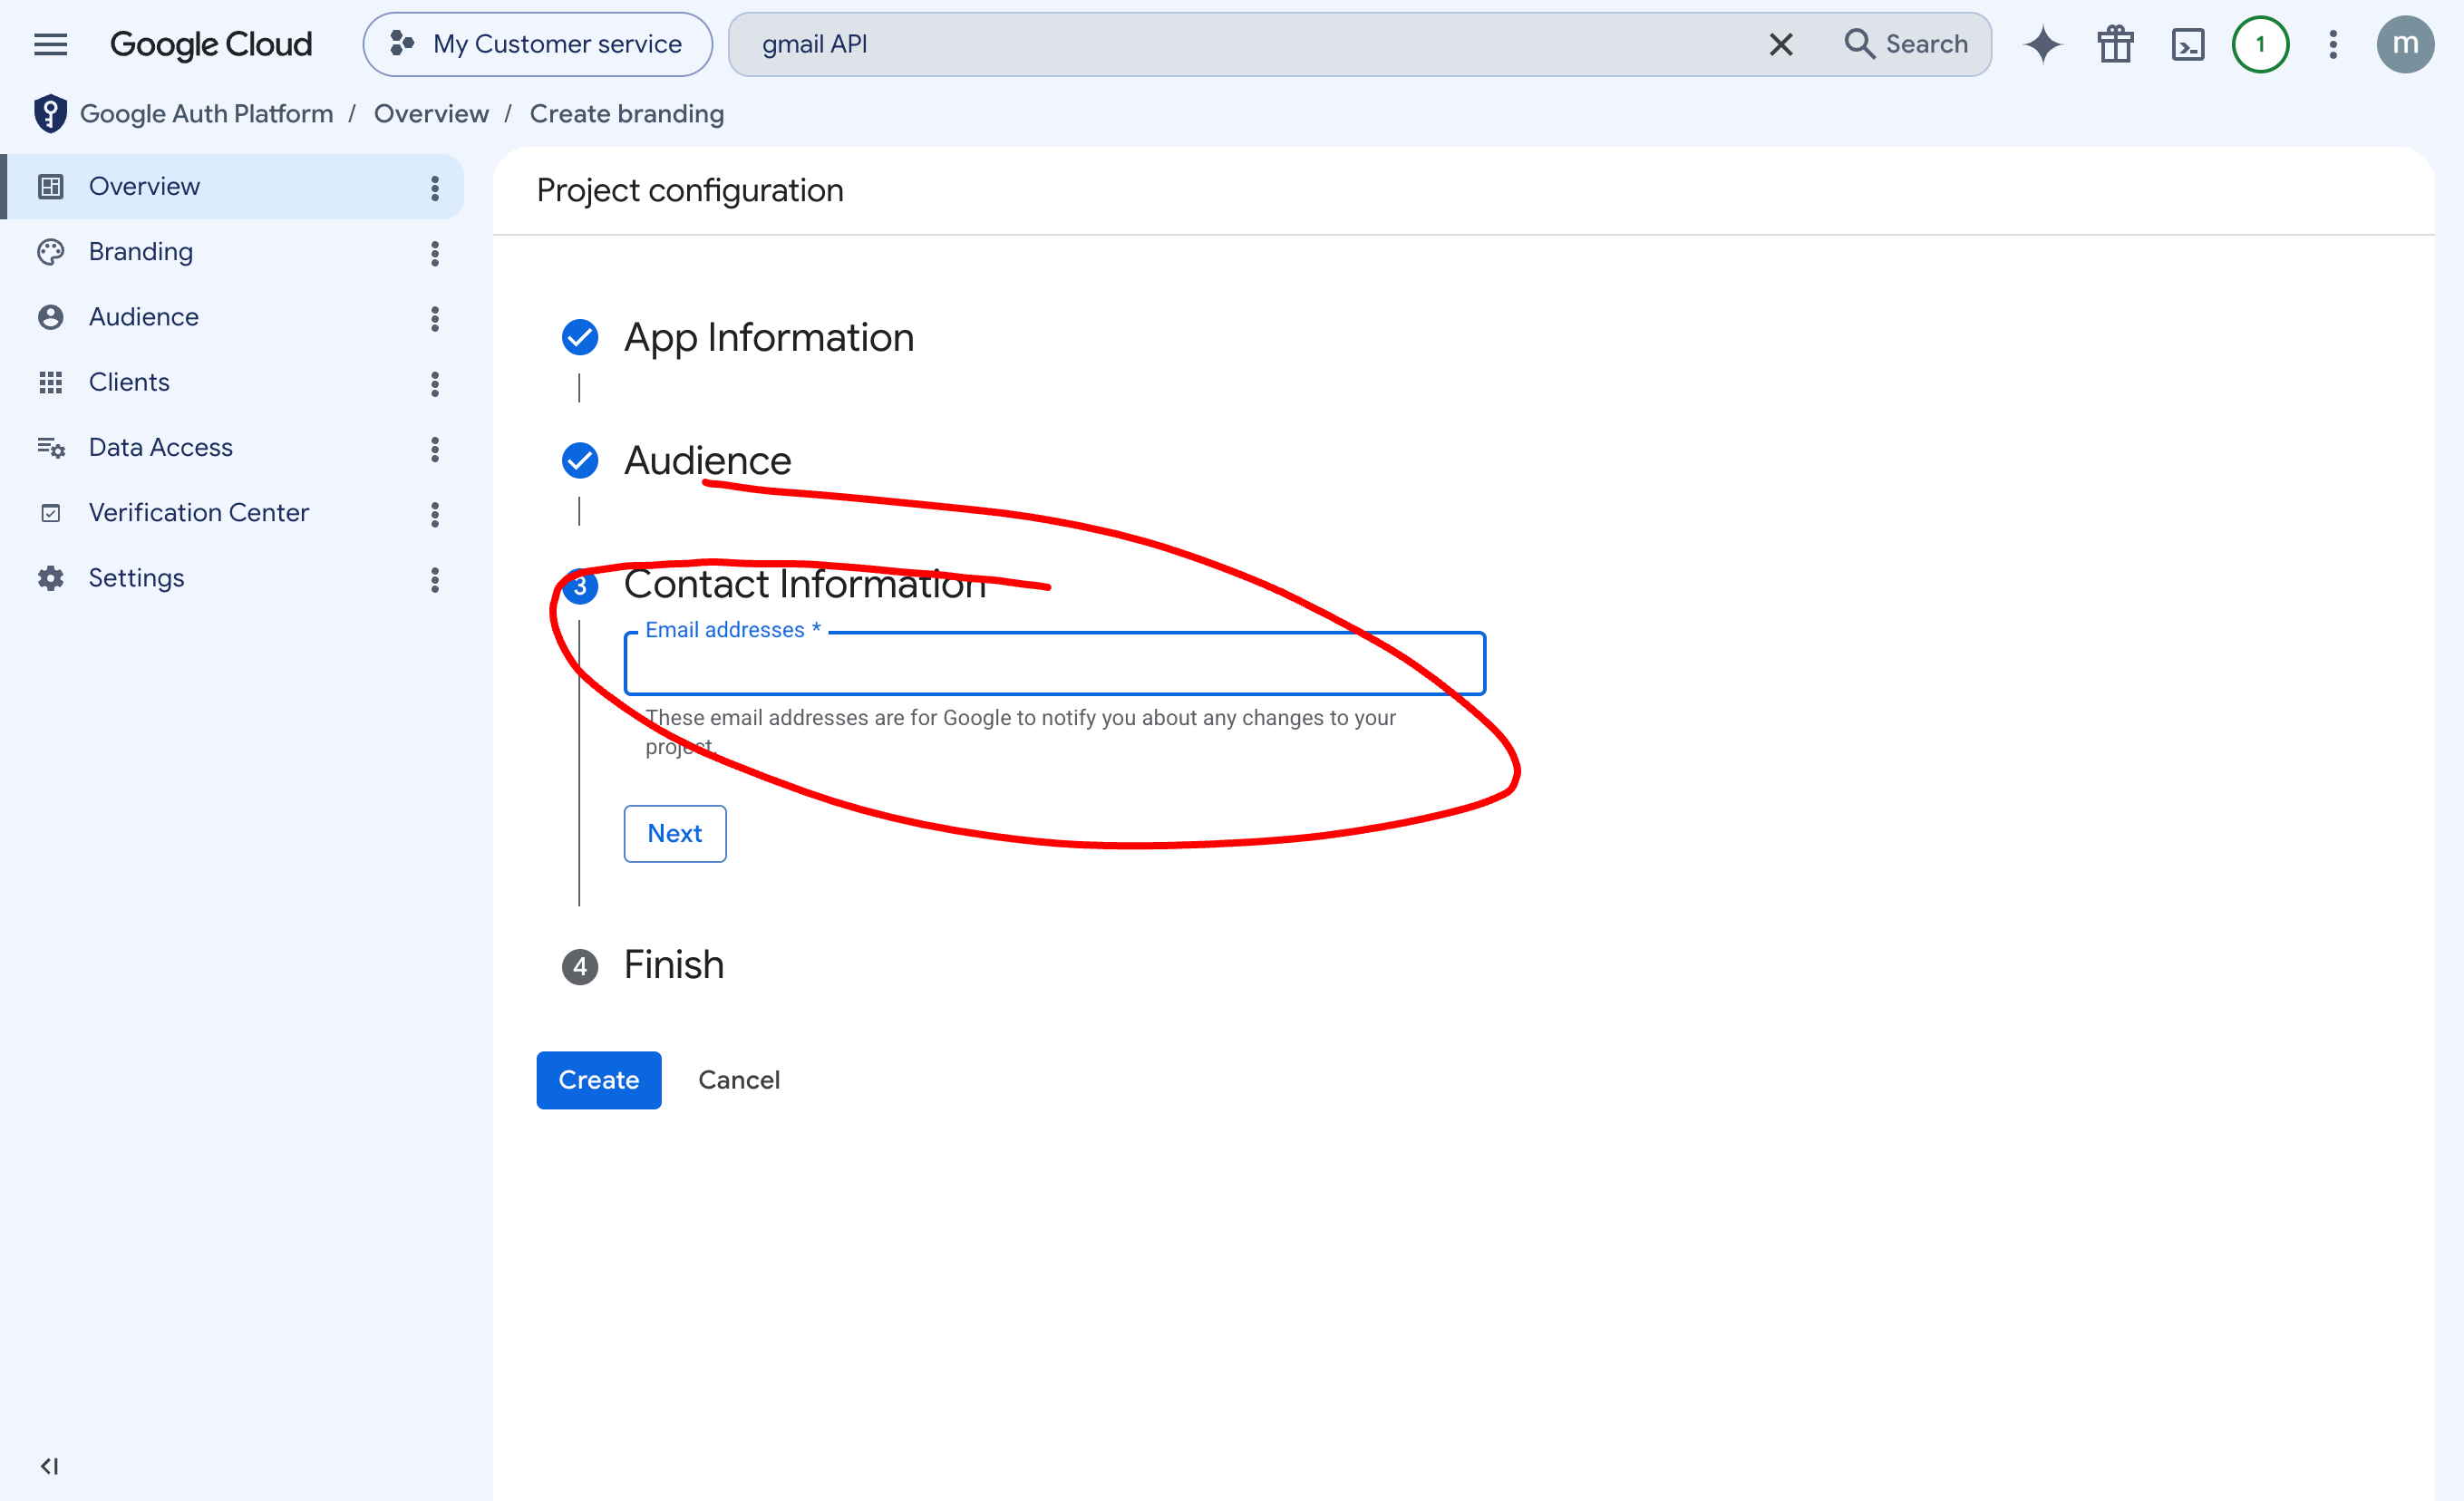Click the Cancel button

pyautogui.click(x=739, y=1080)
